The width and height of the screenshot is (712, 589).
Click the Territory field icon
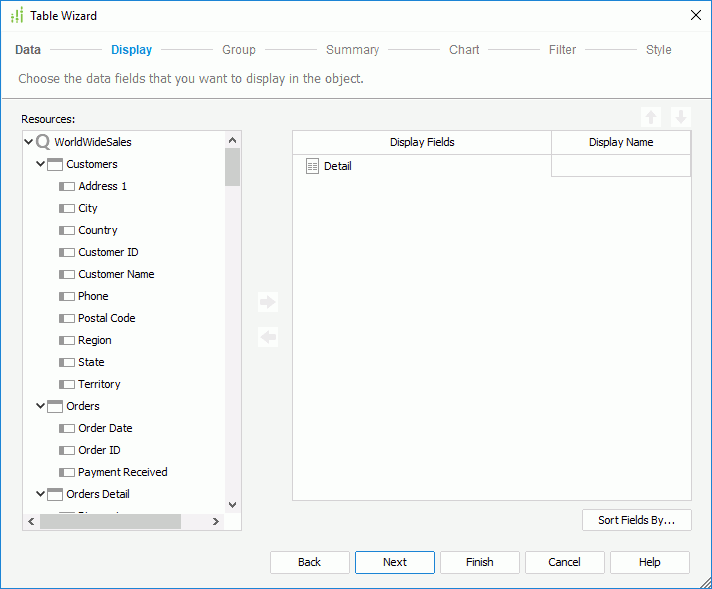pos(67,384)
